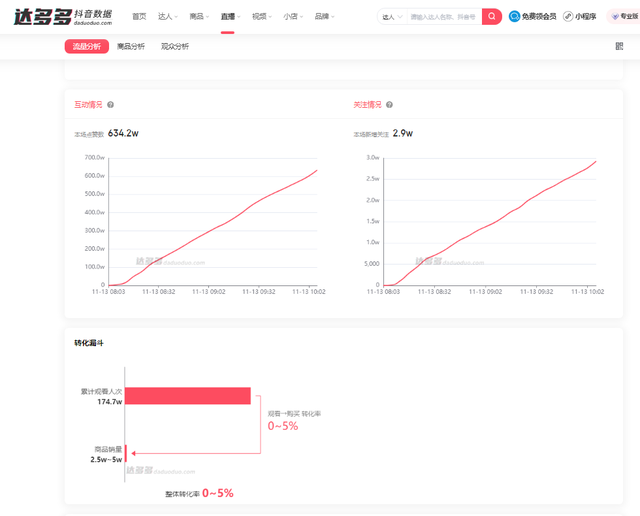Expand the 商品 navigation menu
This screenshot has width=640, height=516.
tap(199, 16)
